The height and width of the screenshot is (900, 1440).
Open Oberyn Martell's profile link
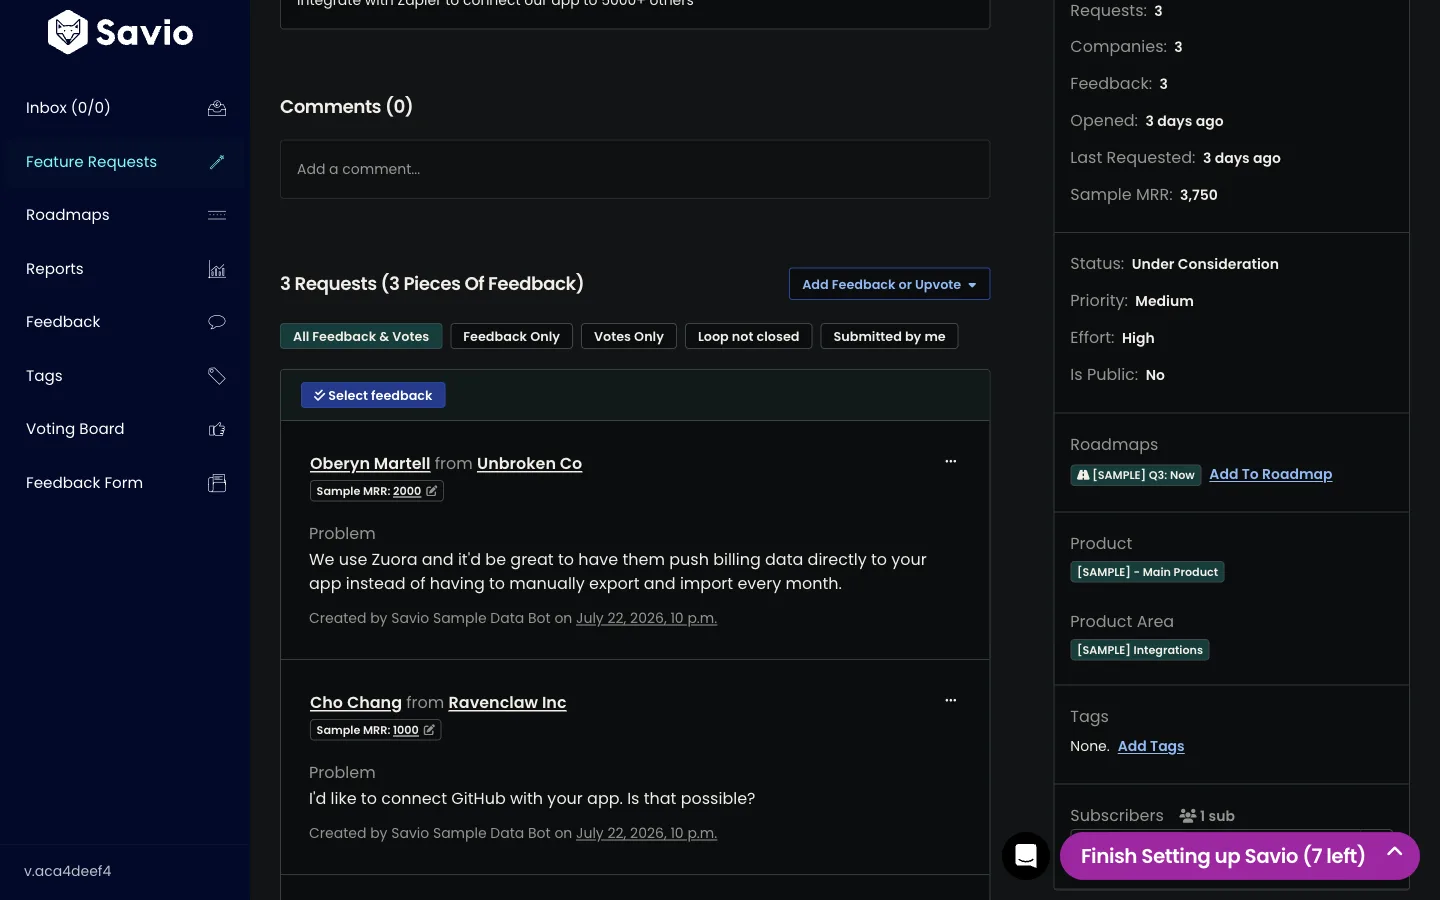click(370, 464)
